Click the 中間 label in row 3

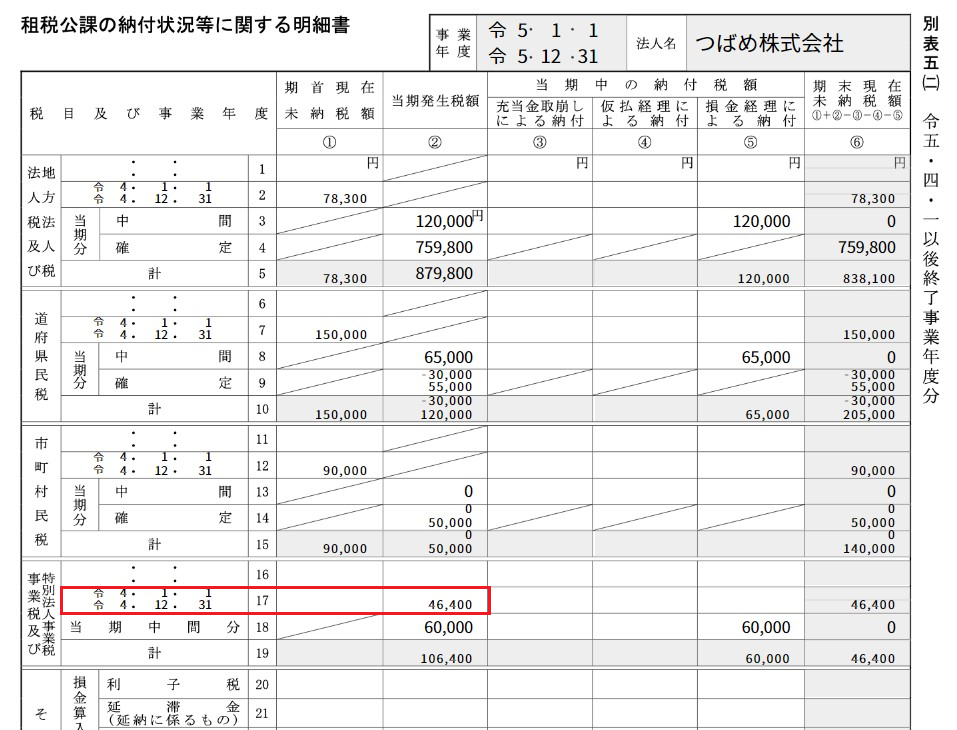173,221
